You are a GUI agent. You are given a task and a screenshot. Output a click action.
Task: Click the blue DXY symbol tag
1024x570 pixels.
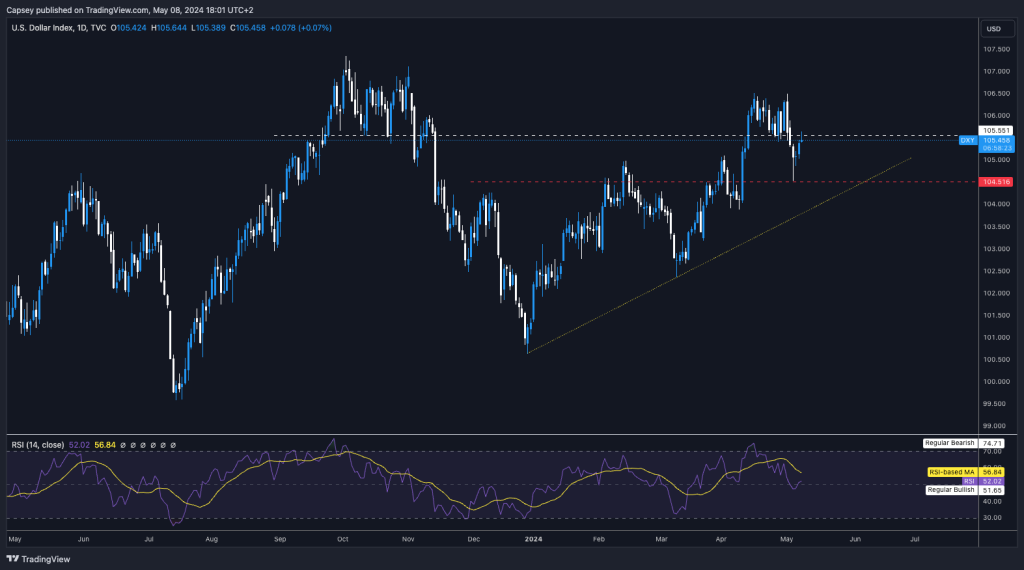(x=967, y=141)
